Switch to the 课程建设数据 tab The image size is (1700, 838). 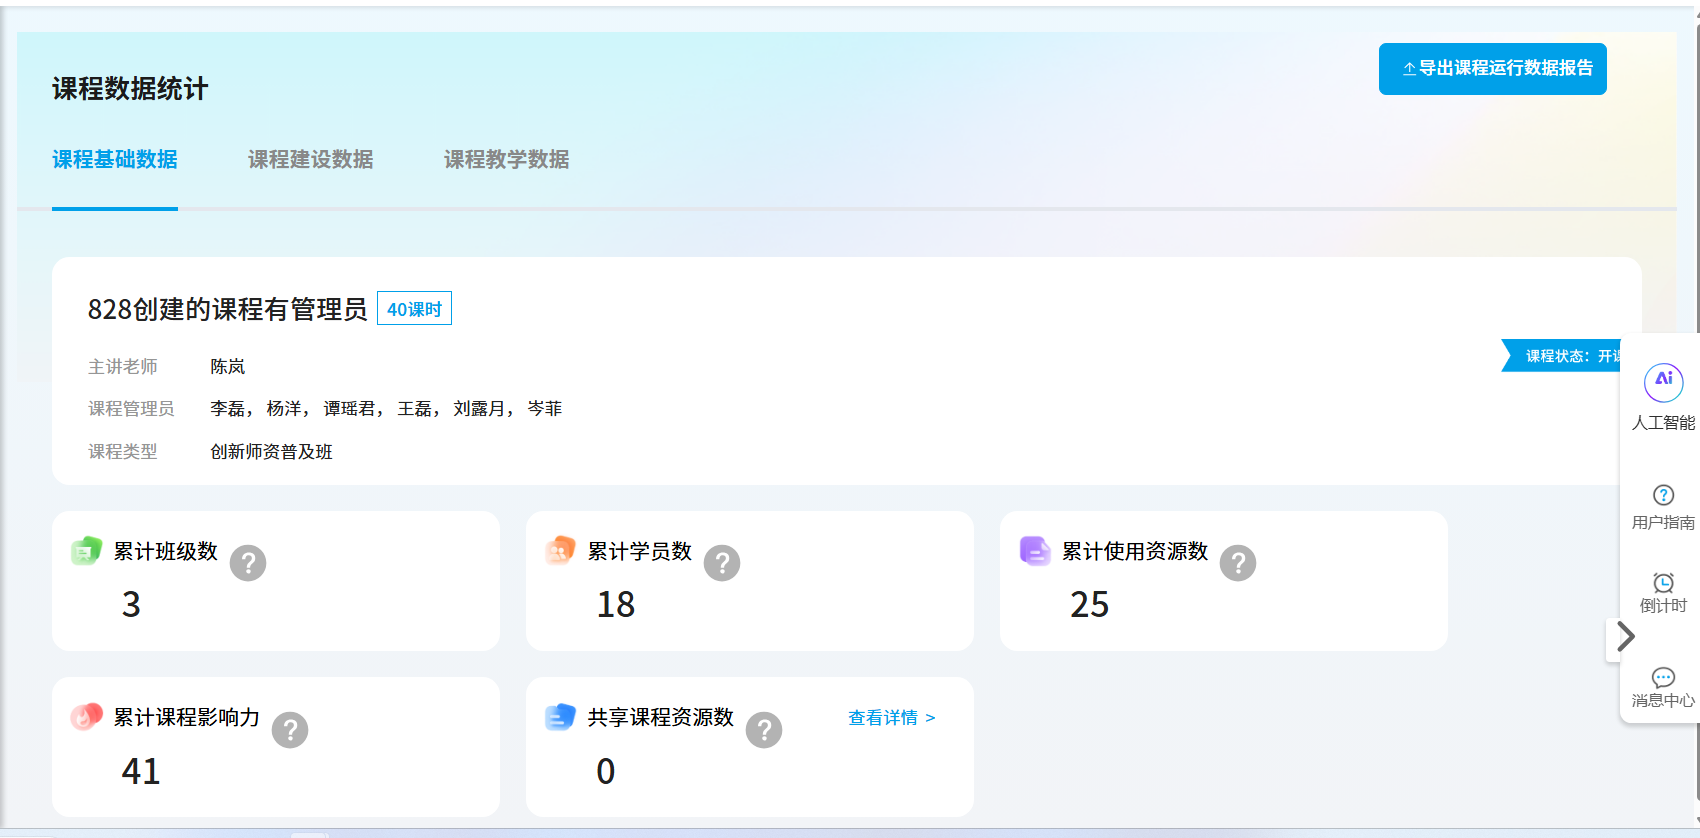coord(311,160)
